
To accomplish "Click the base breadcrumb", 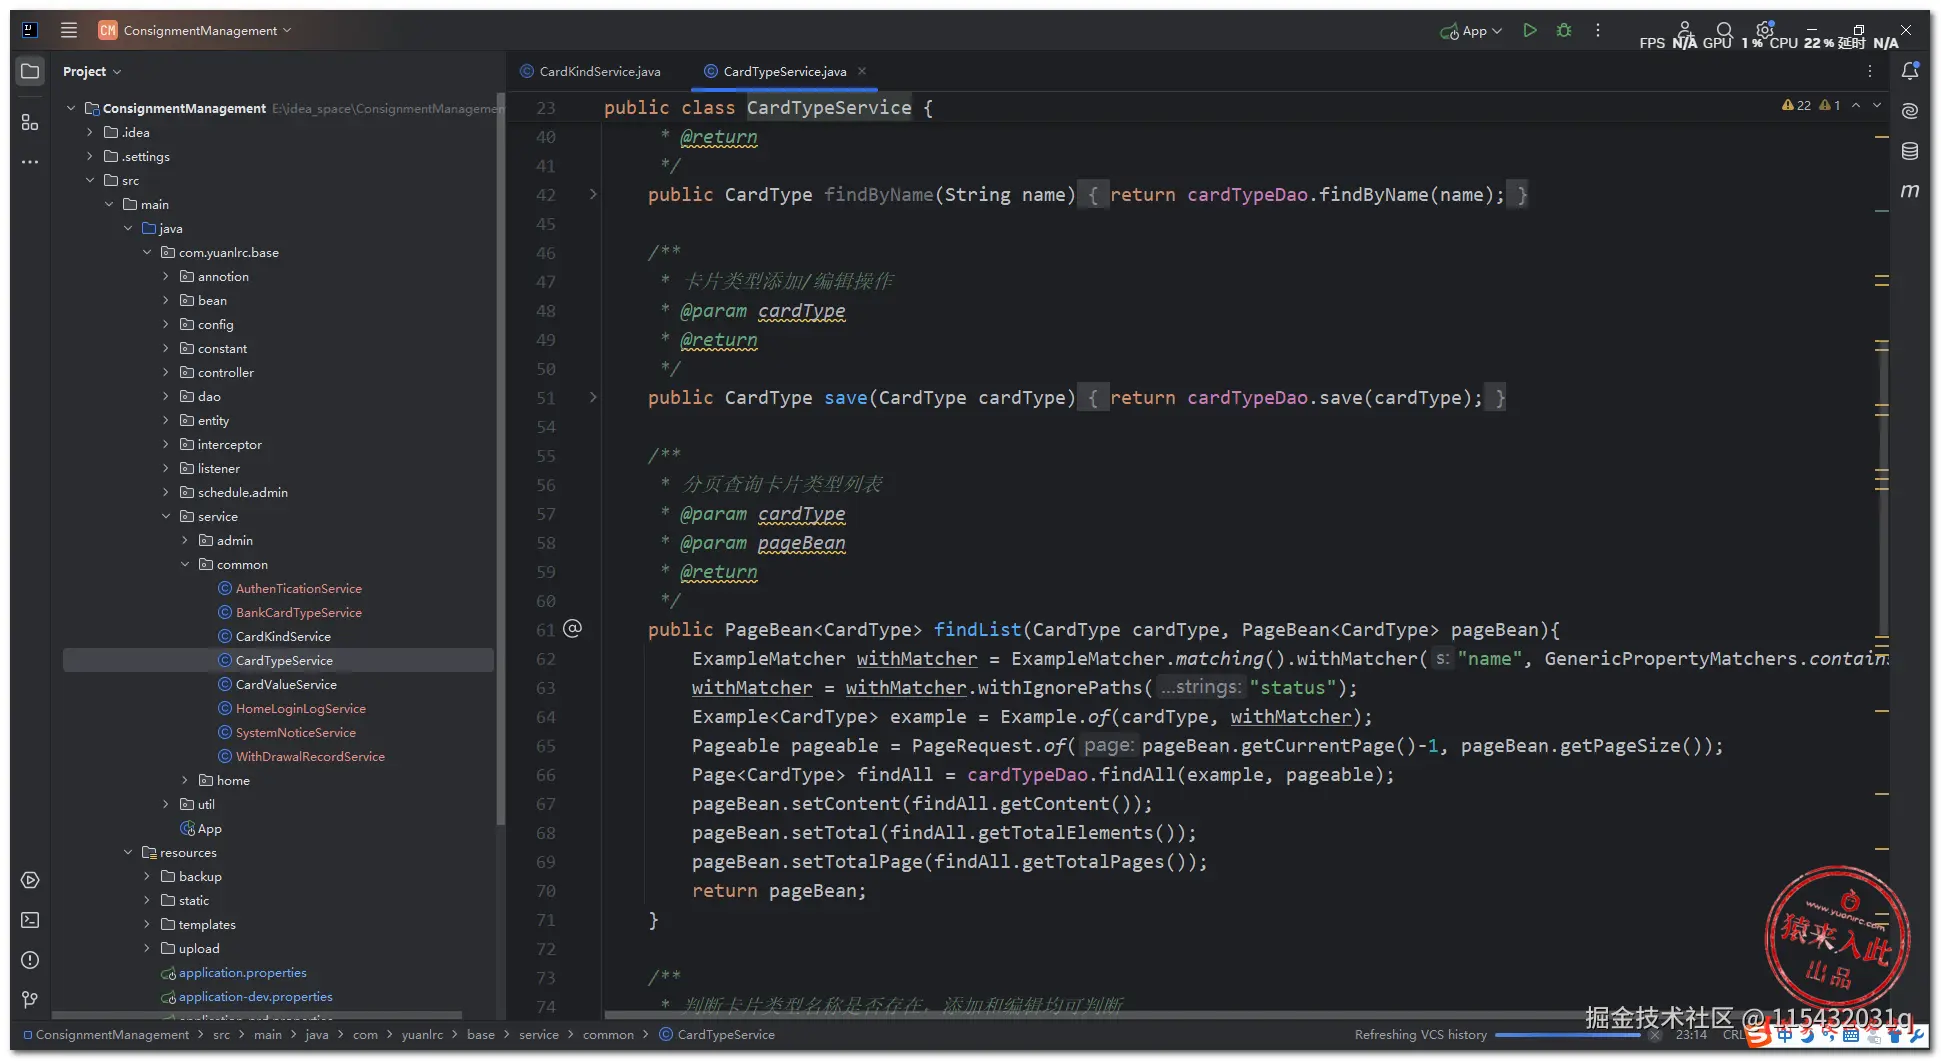I will (481, 1034).
